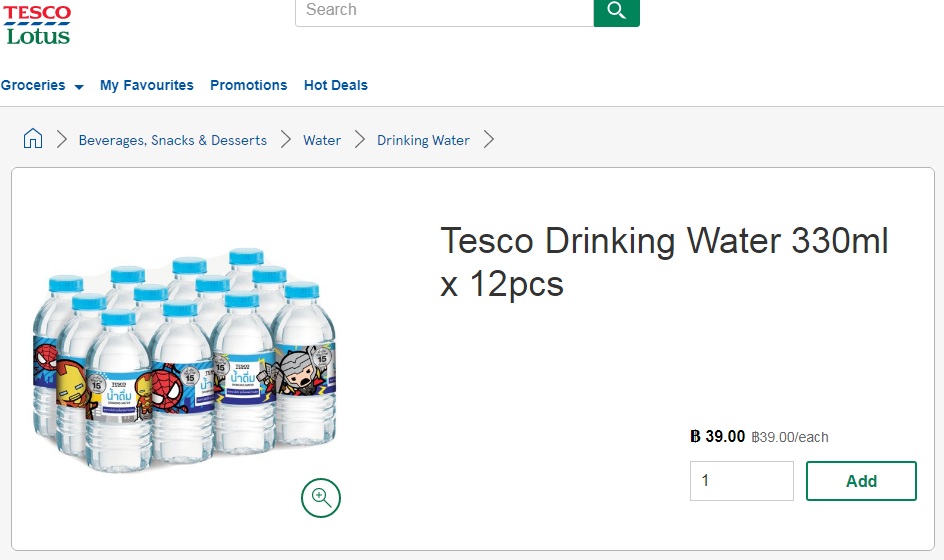
Task: Zoom product image with magnifier icon
Action: (321, 498)
